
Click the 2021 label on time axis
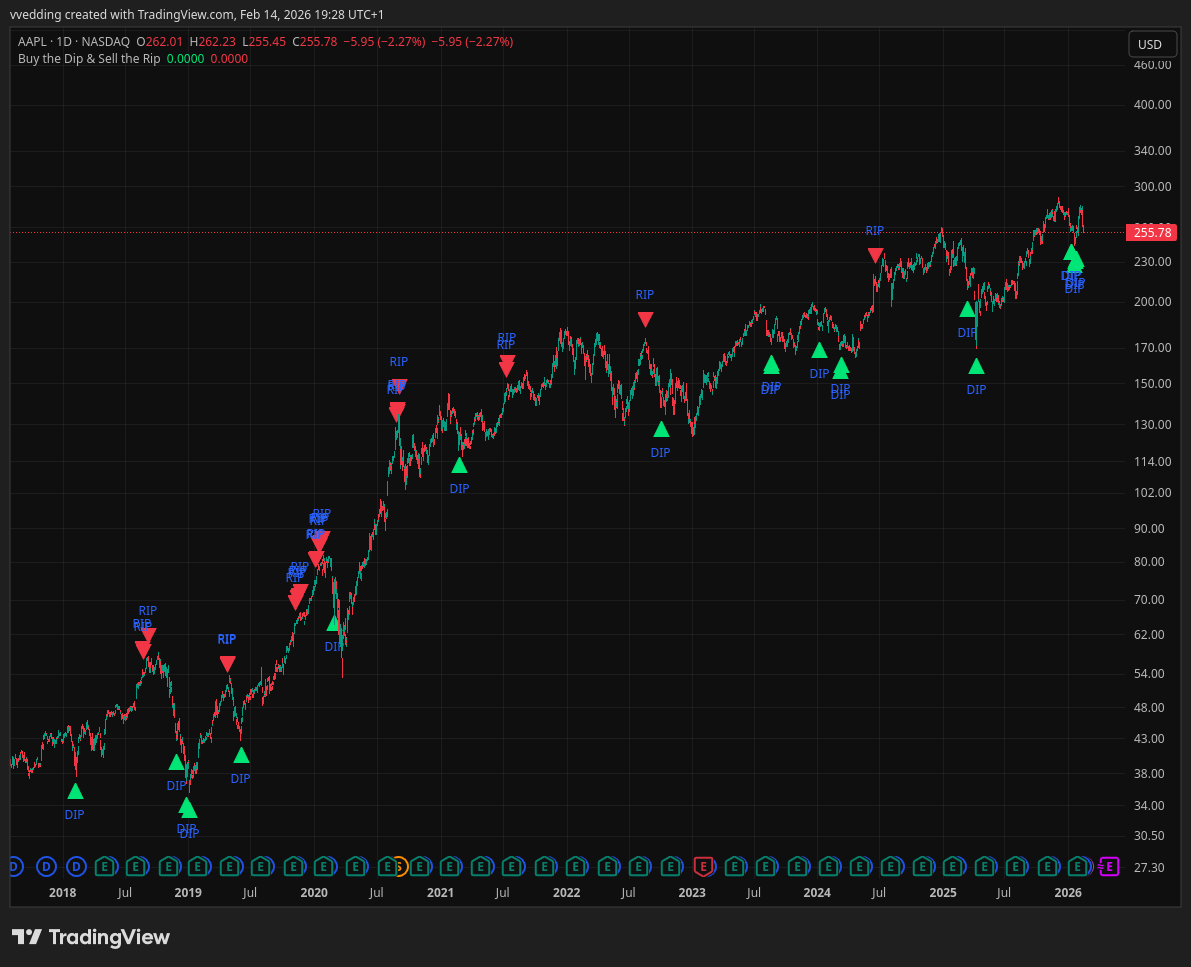441,892
